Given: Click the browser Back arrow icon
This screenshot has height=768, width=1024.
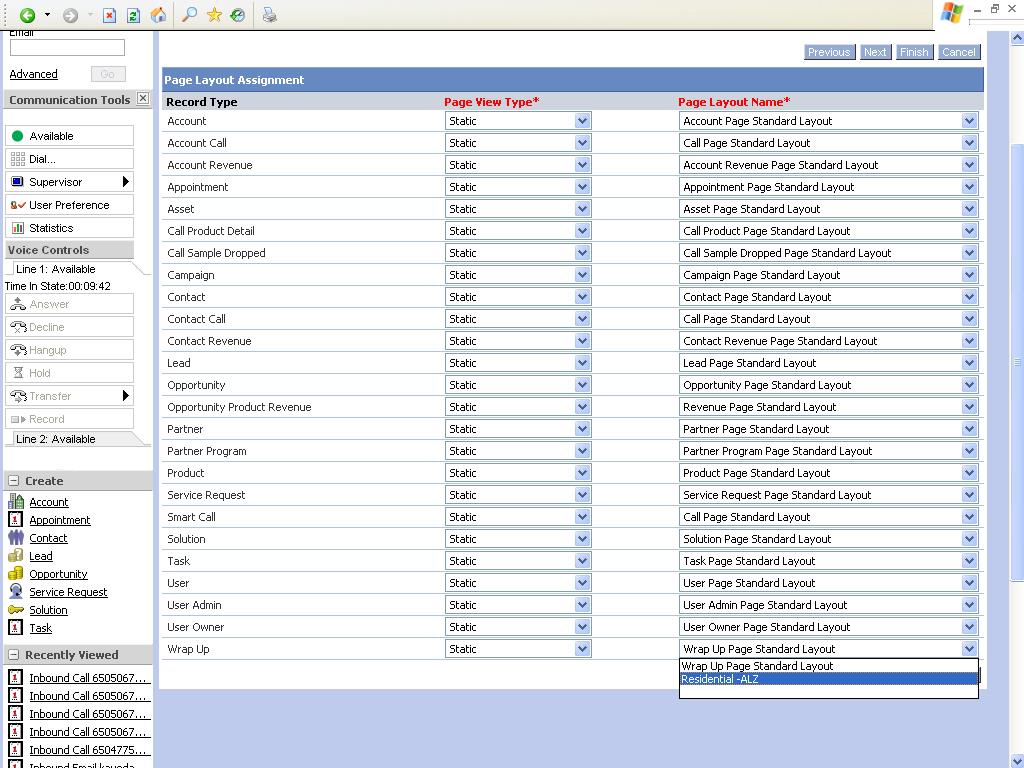Looking at the screenshot, I should tap(27, 15).
